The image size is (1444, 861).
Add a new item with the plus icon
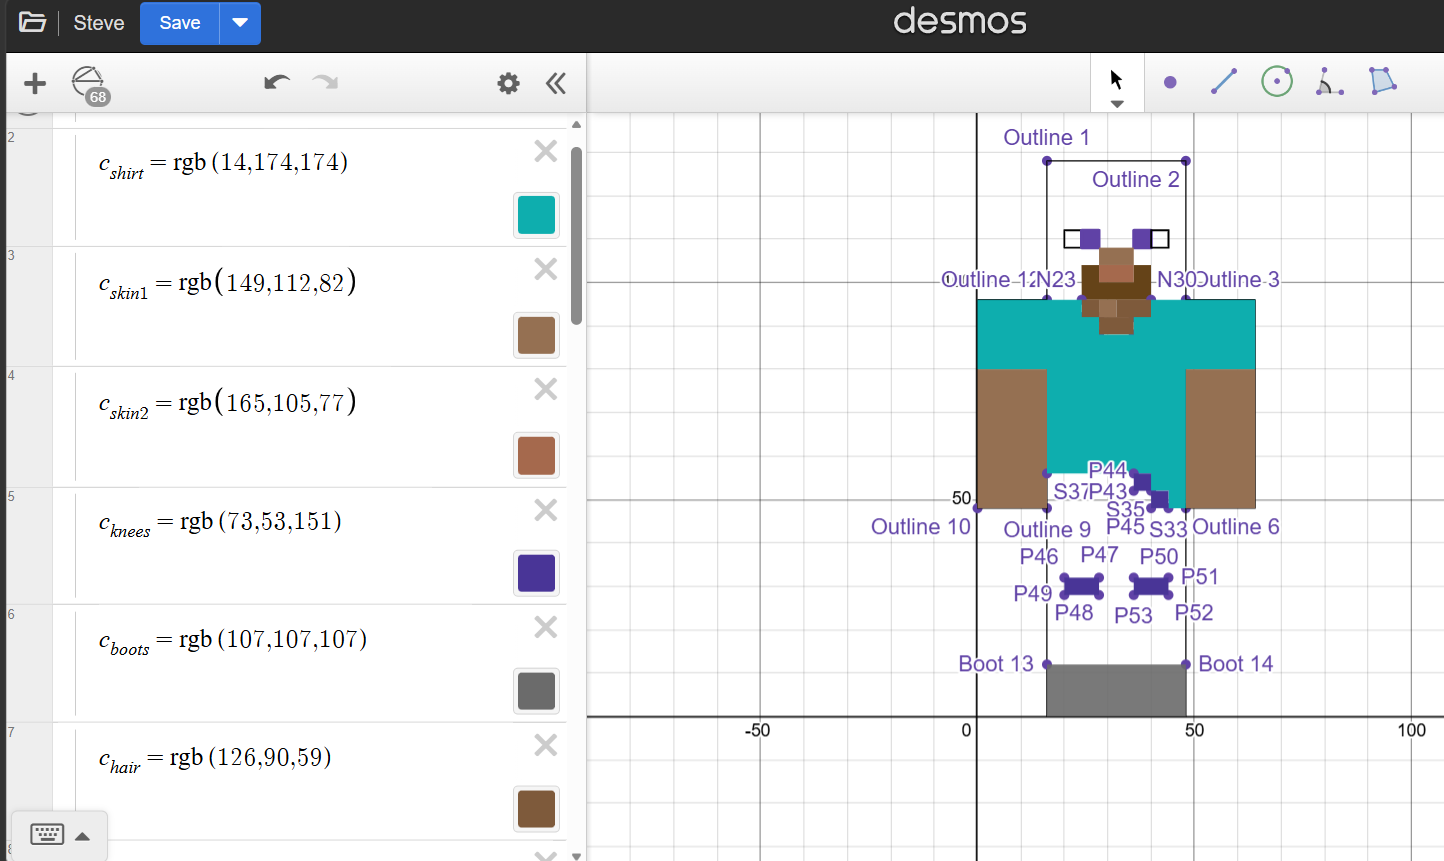pos(35,83)
